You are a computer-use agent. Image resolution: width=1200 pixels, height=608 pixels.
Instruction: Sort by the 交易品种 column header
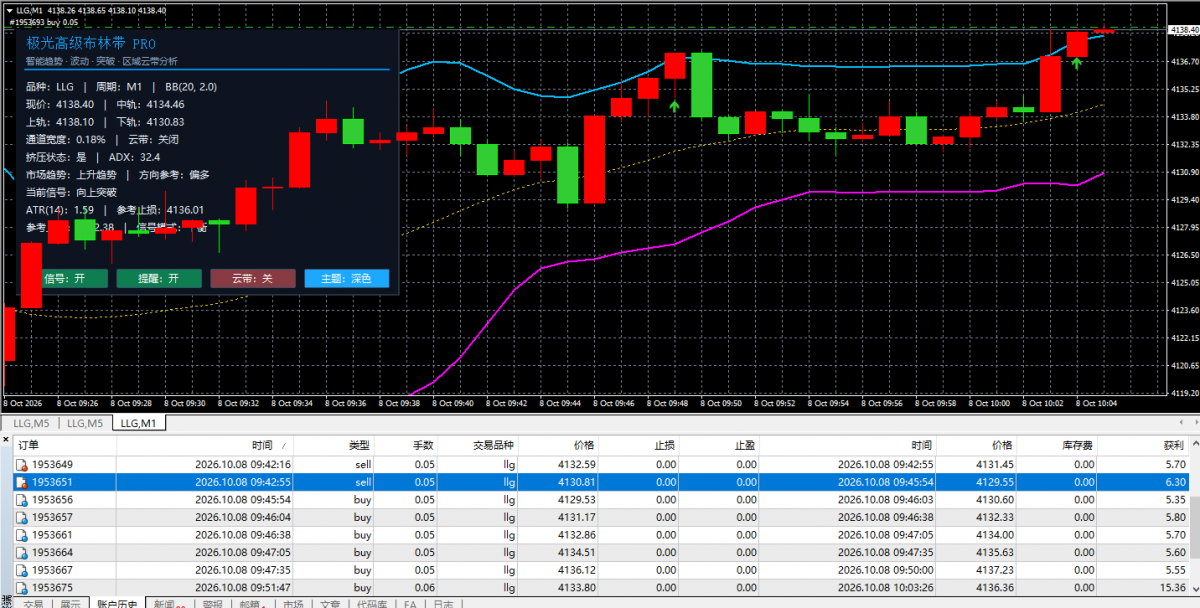coord(479,445)
